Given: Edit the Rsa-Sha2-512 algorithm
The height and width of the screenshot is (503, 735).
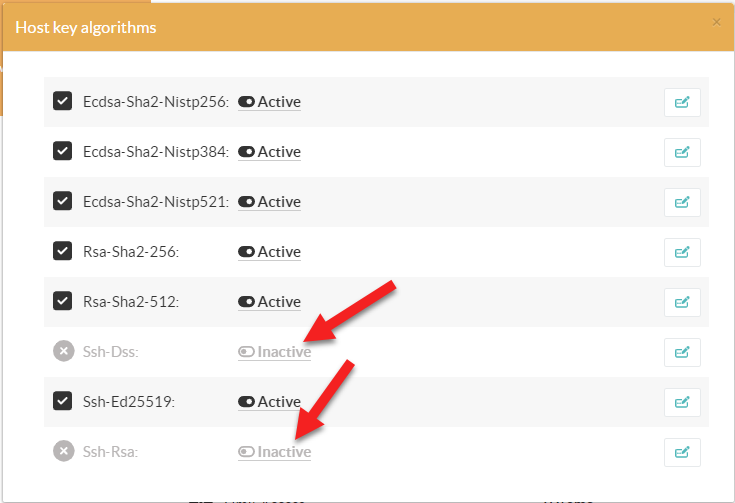Looking at the screenshot, I should 682,302.
